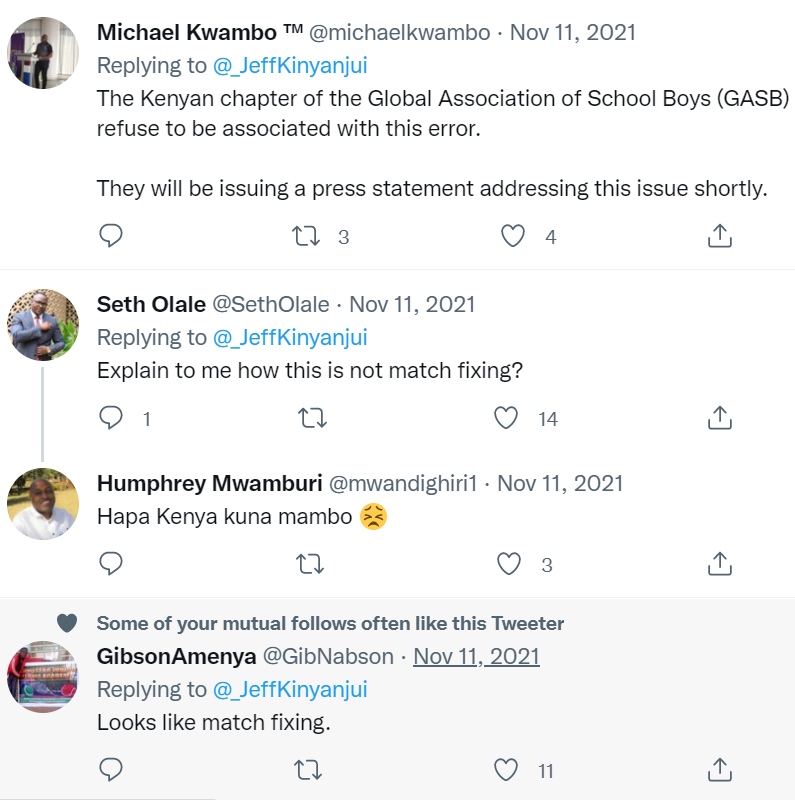Retweet GibsonAmenya's tweet
This screenshot has height=800, width=795.
tap(311, 770)
